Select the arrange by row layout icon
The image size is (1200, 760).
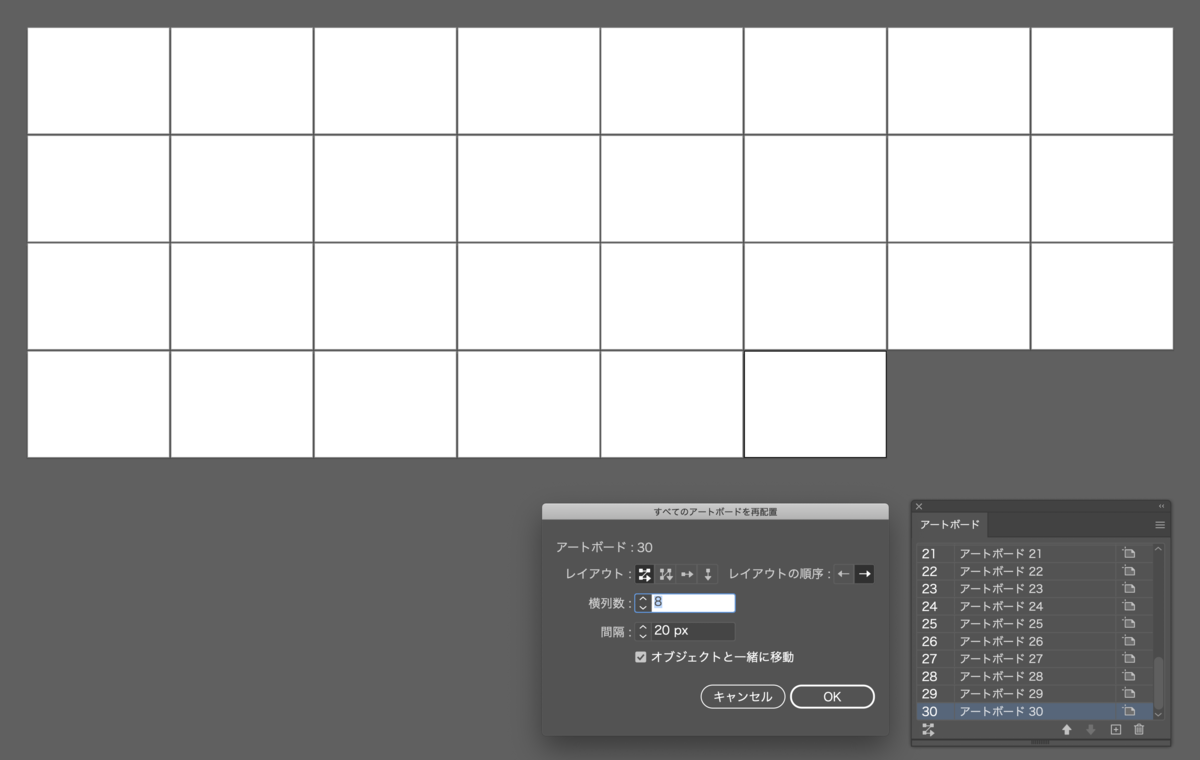pos(687,574)
